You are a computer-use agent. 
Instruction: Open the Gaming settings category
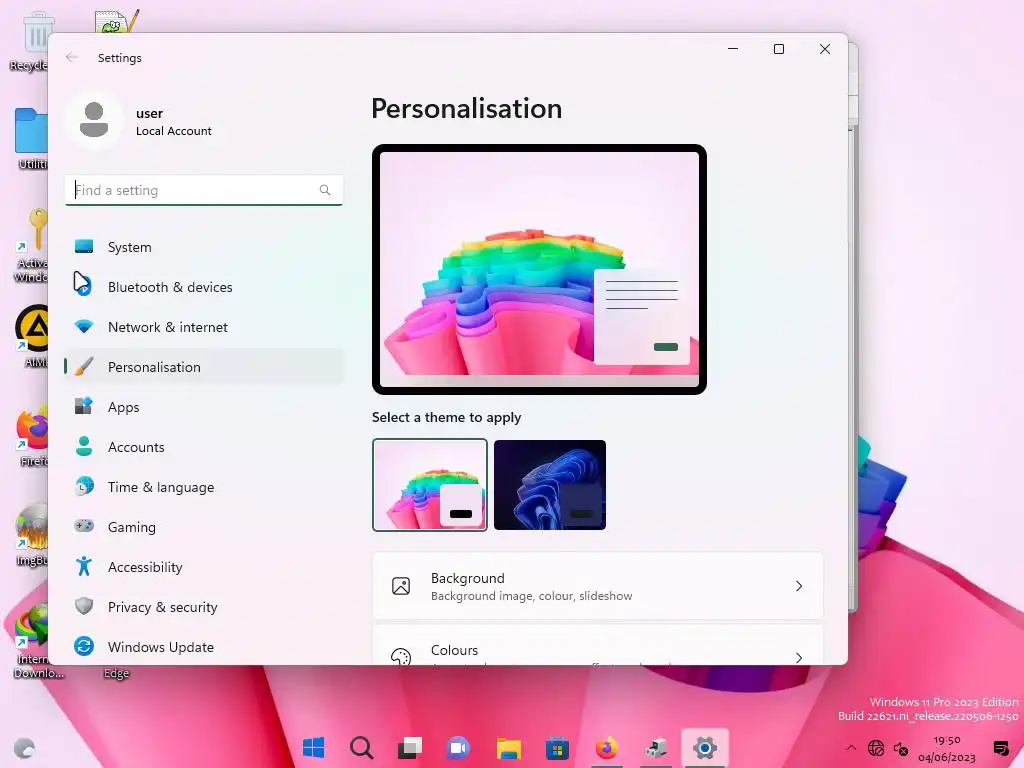(204, 527)
